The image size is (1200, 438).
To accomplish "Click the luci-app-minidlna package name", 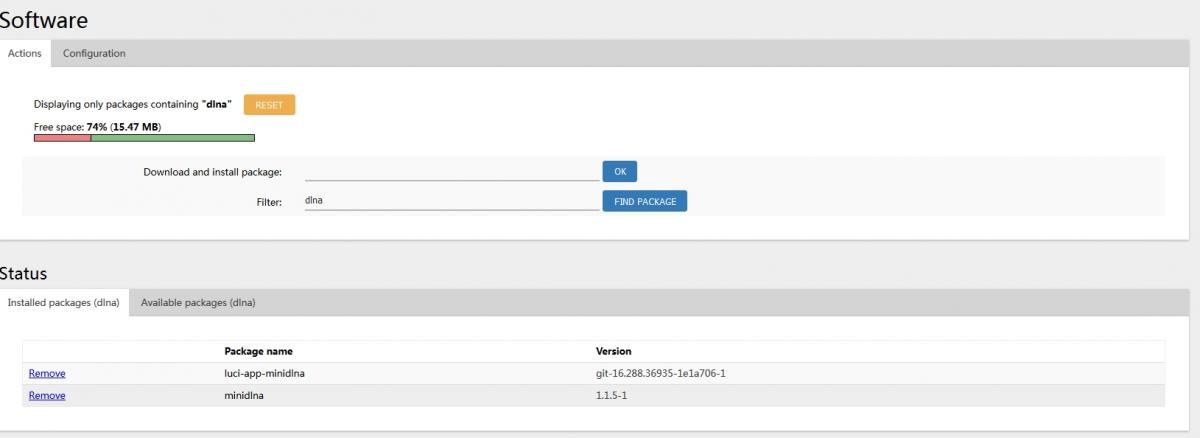I will pos(263,374).
